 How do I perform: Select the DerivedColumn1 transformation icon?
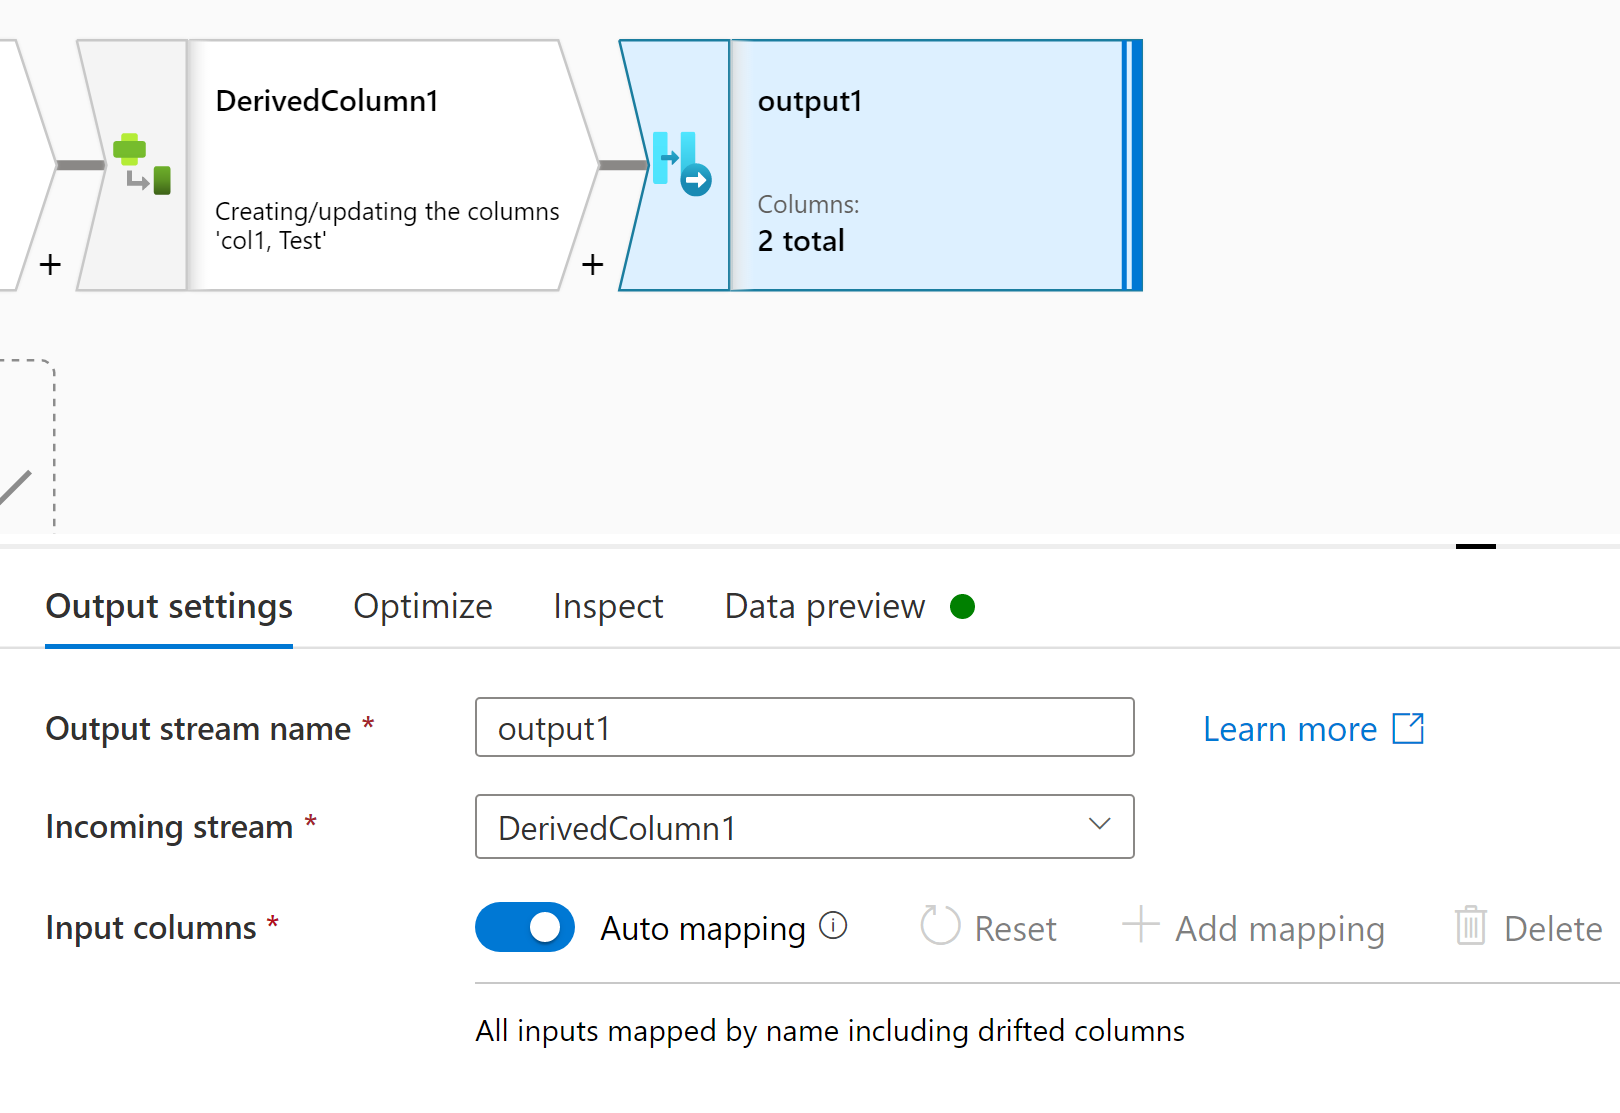(x=140, y=165)
